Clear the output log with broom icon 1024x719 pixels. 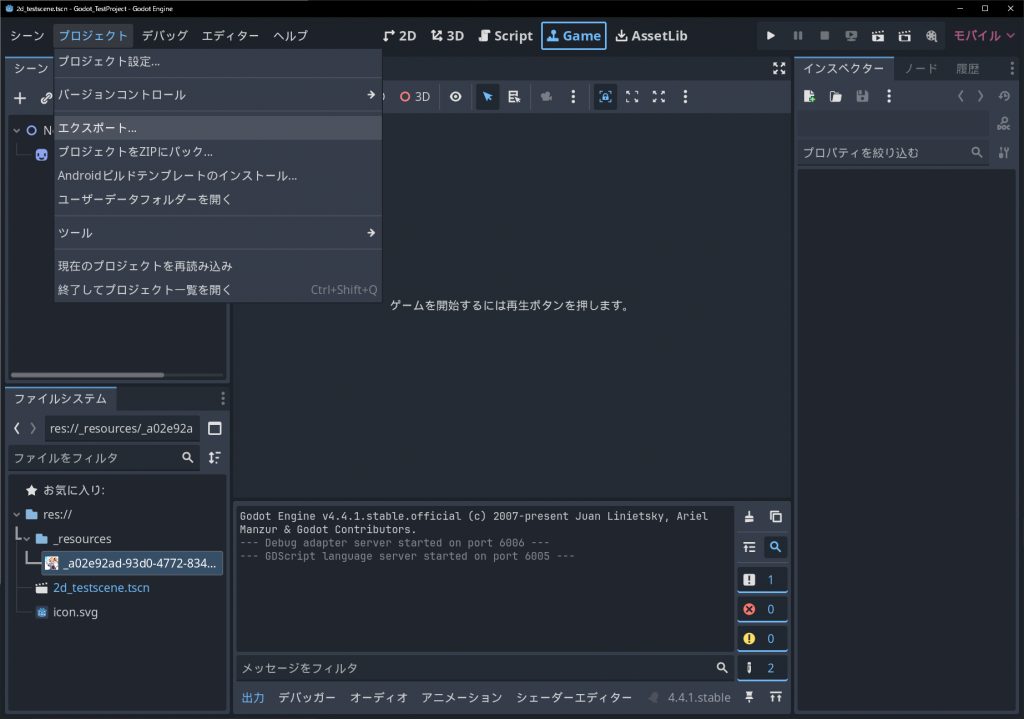[749, 517]
